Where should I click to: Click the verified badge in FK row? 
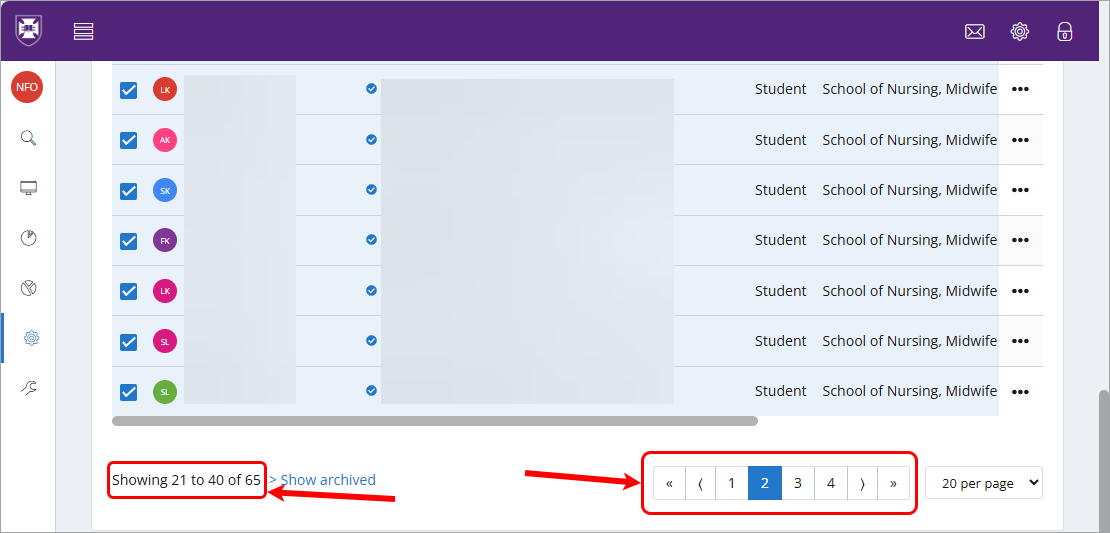[x=371, y=239]
